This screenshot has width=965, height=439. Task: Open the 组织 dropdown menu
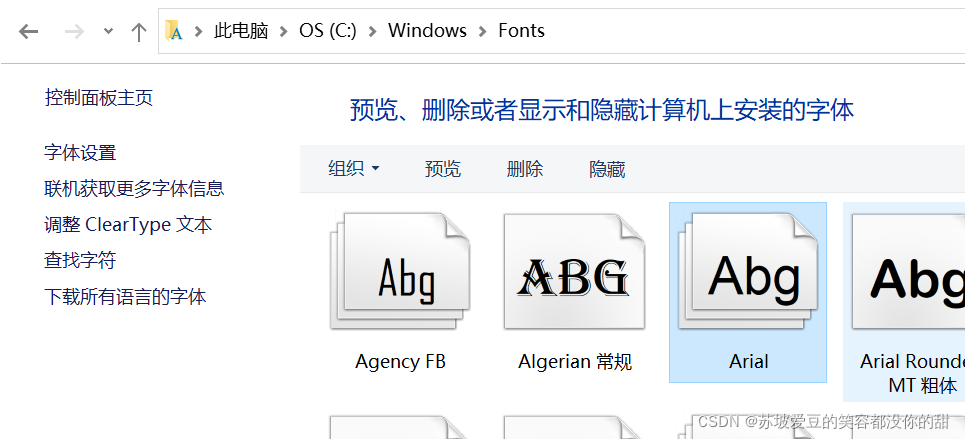point(354,169)
